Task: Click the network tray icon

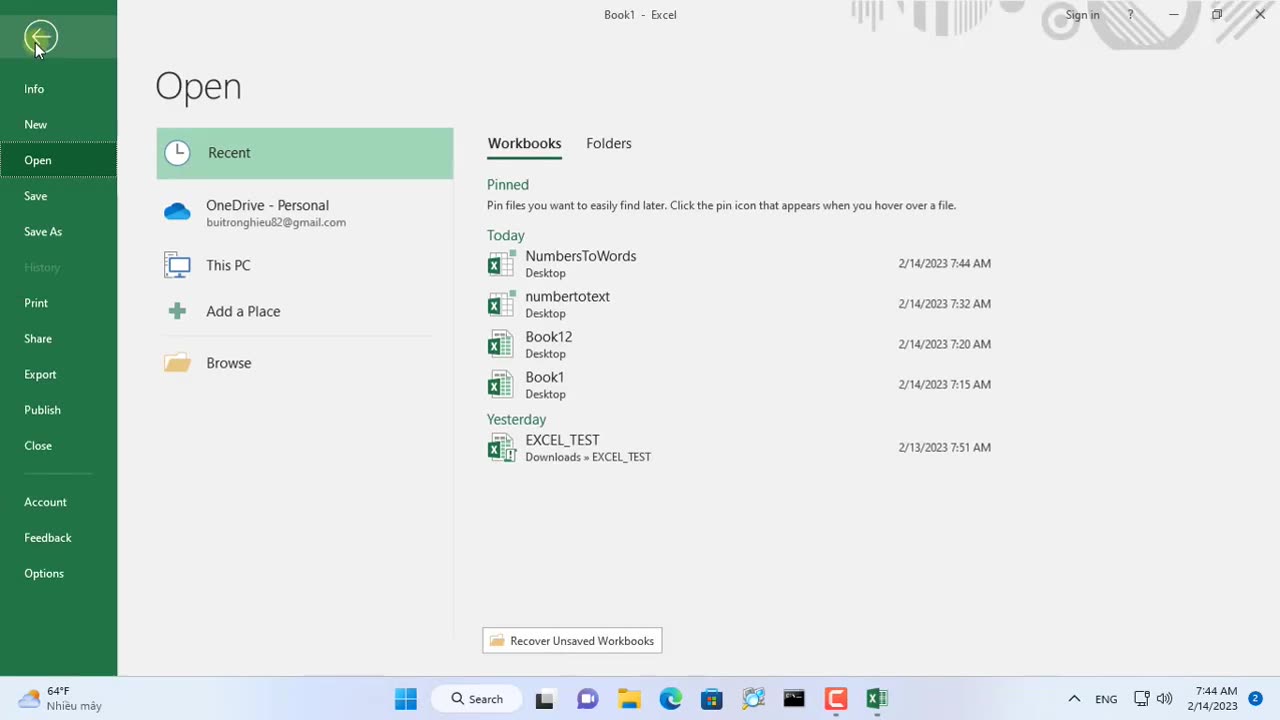Action: point(1141,699)
